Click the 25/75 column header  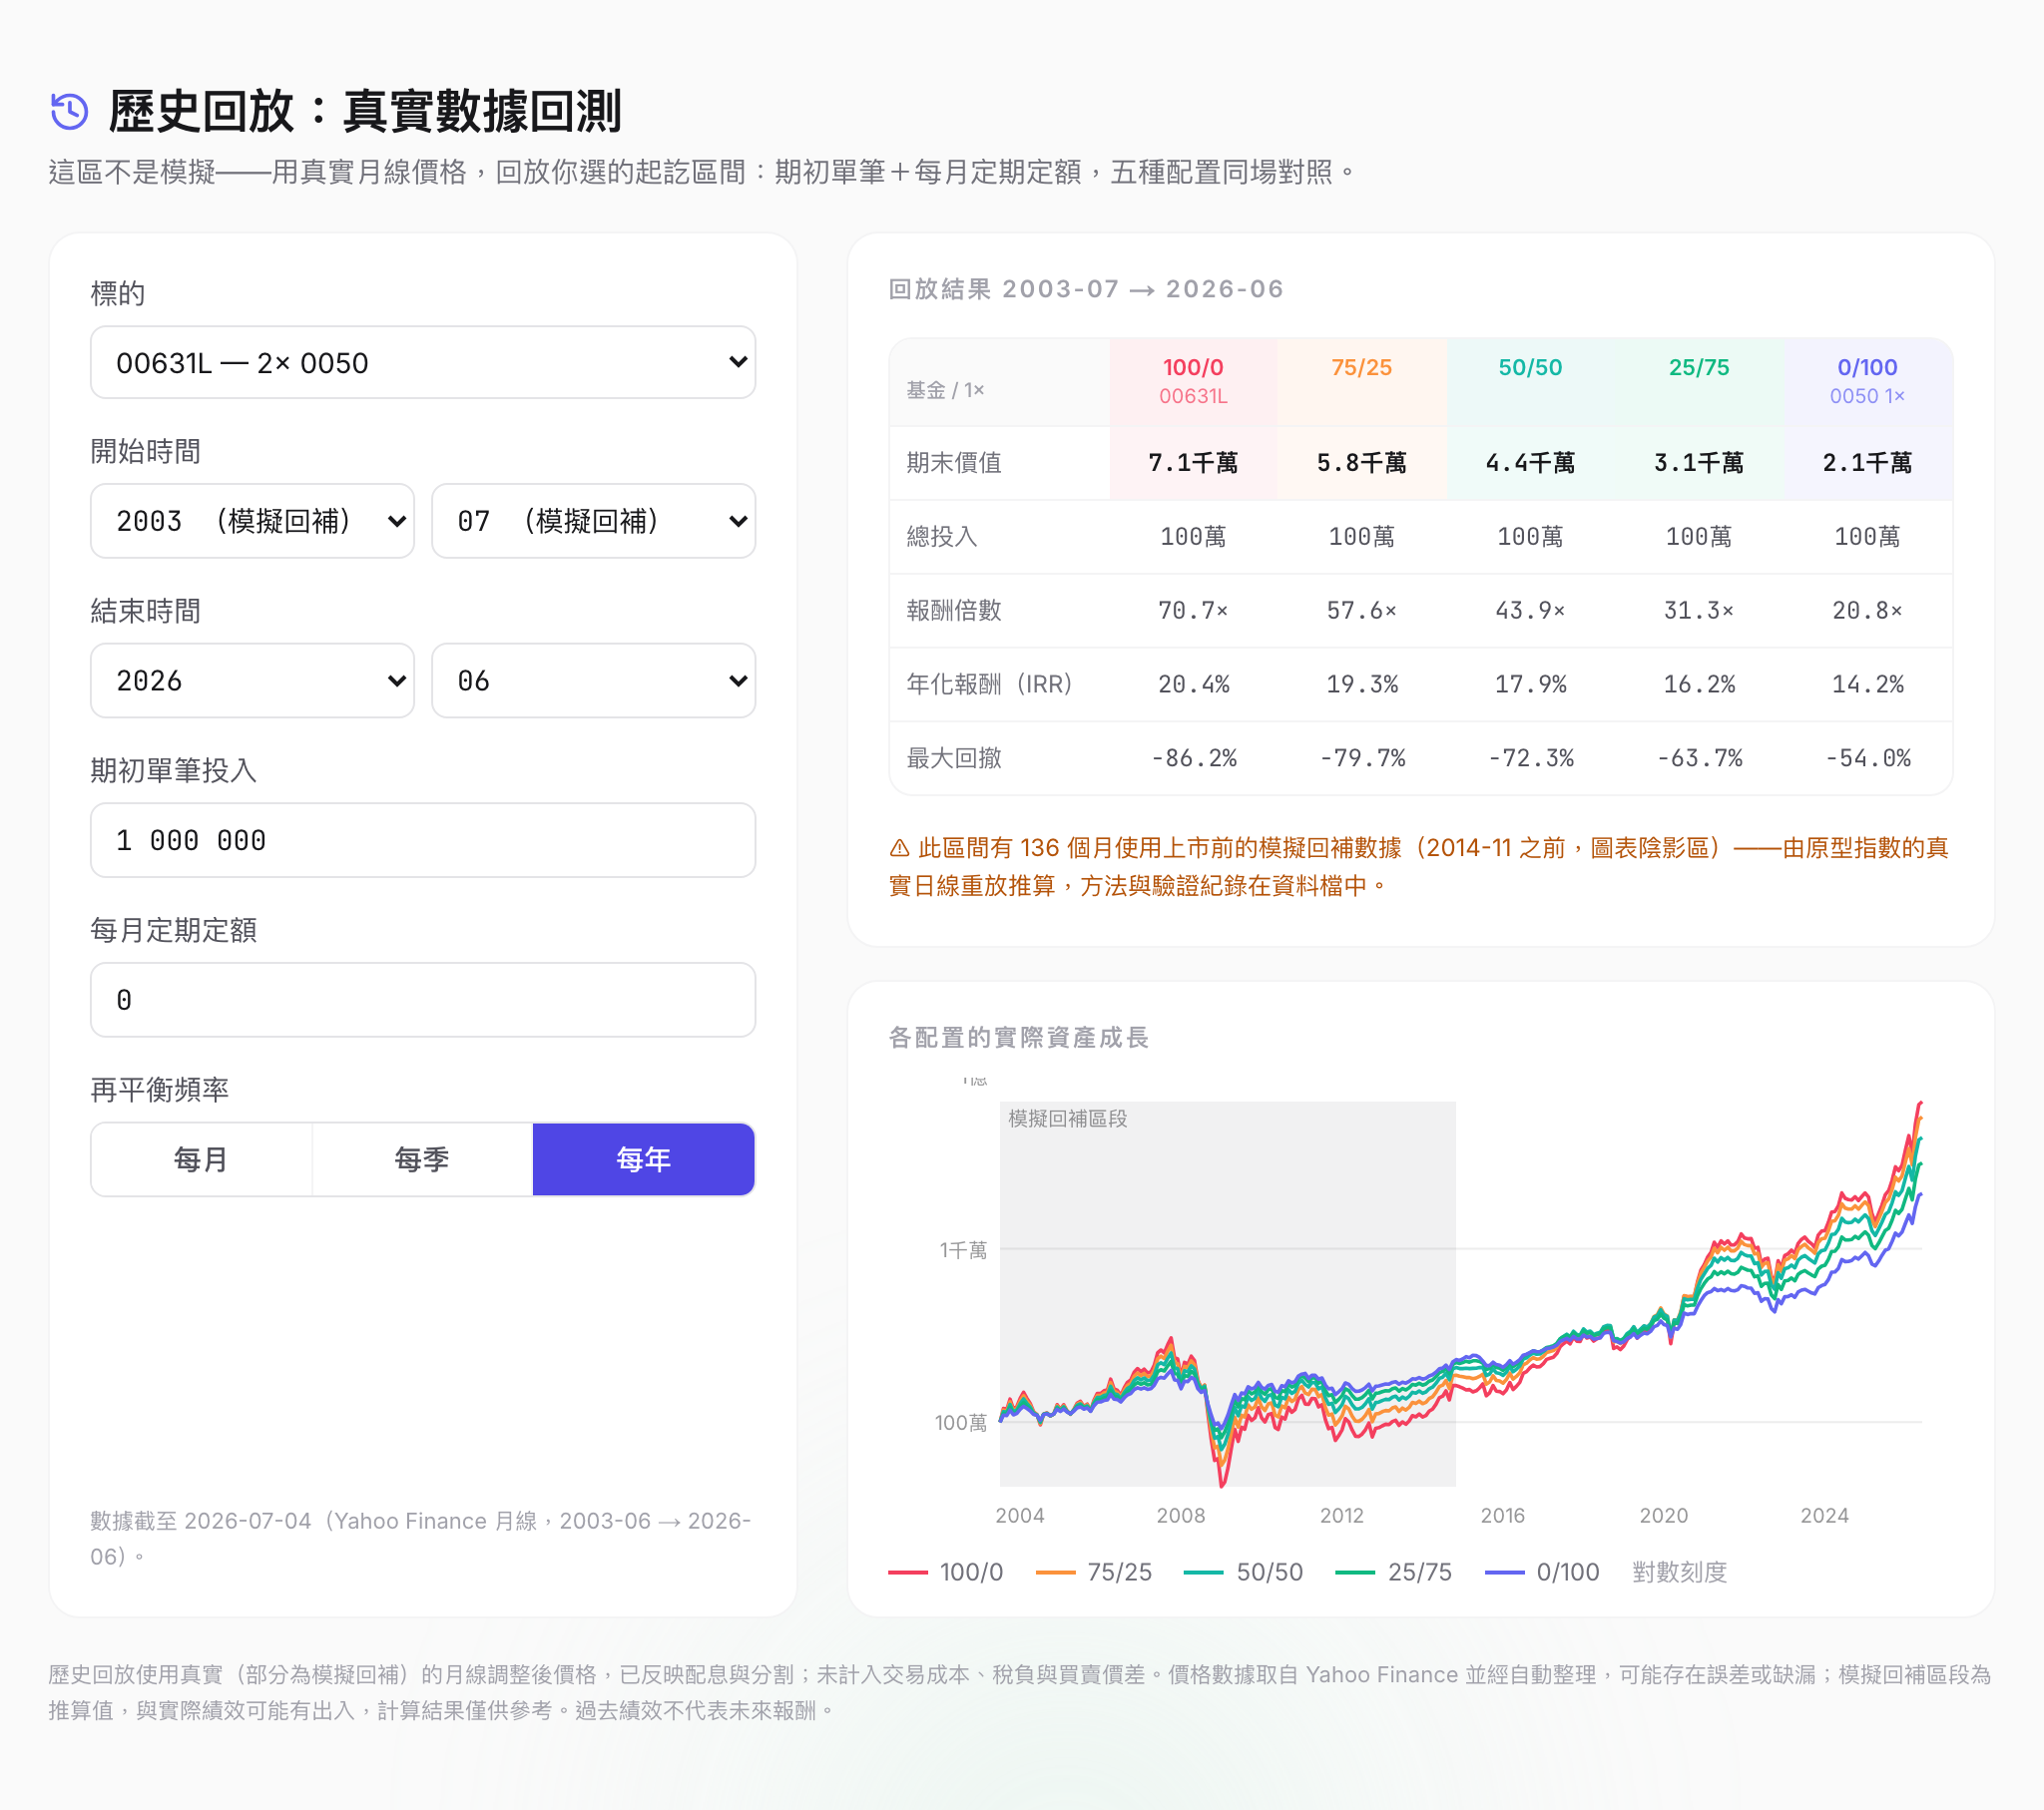[1699, 382]
